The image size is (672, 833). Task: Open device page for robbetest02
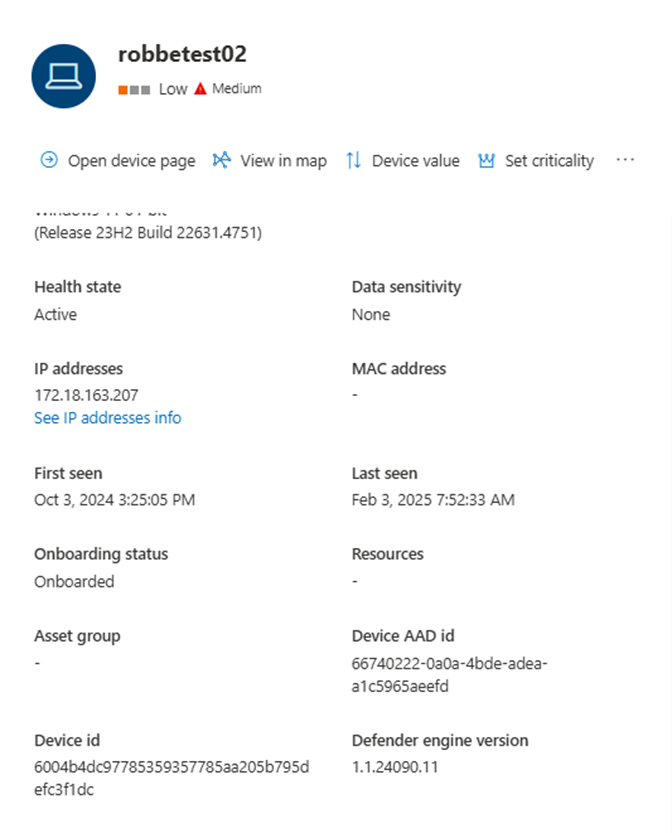coord(131,160)
